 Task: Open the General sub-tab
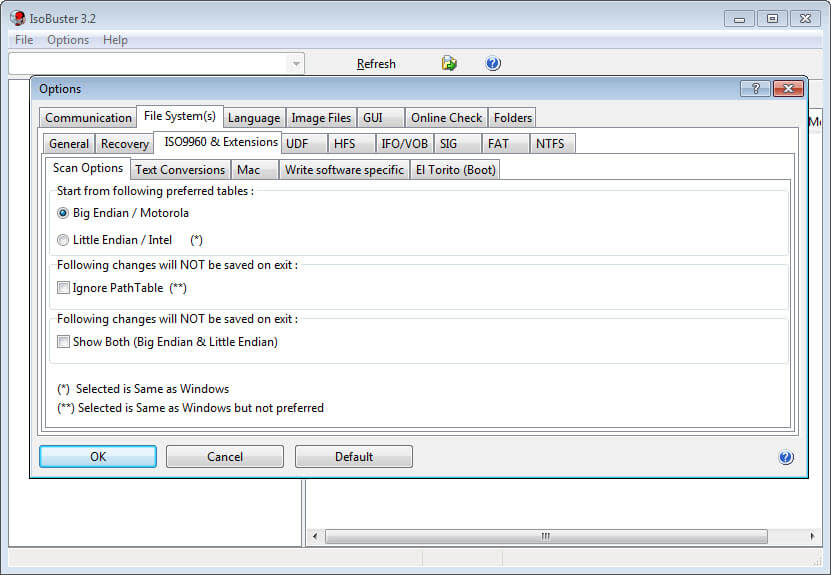(x=69, y=144)
